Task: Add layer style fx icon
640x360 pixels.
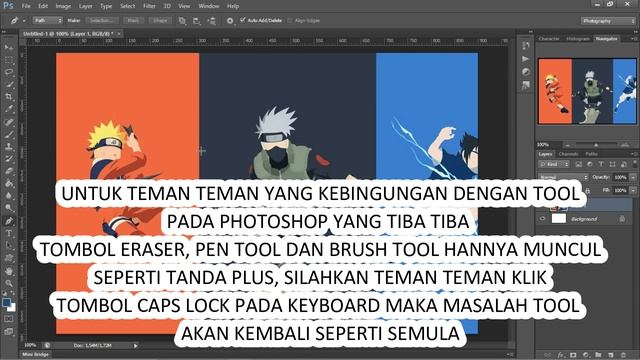Action: tap(561, 355)
